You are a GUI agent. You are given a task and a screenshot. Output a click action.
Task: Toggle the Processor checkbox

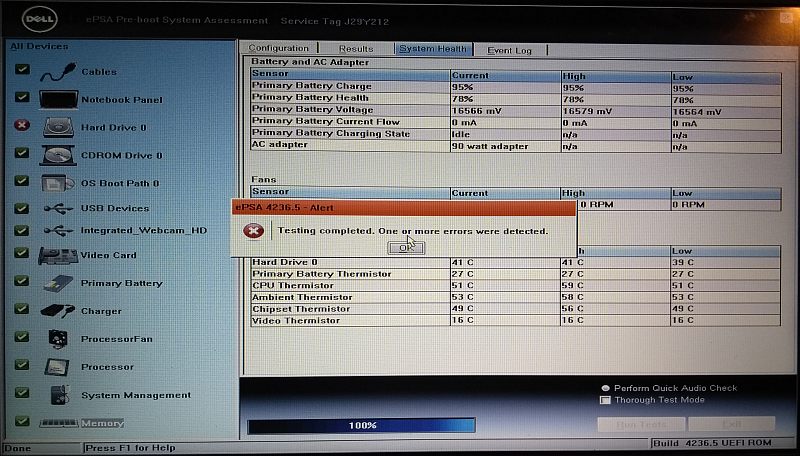pos(22,365)
